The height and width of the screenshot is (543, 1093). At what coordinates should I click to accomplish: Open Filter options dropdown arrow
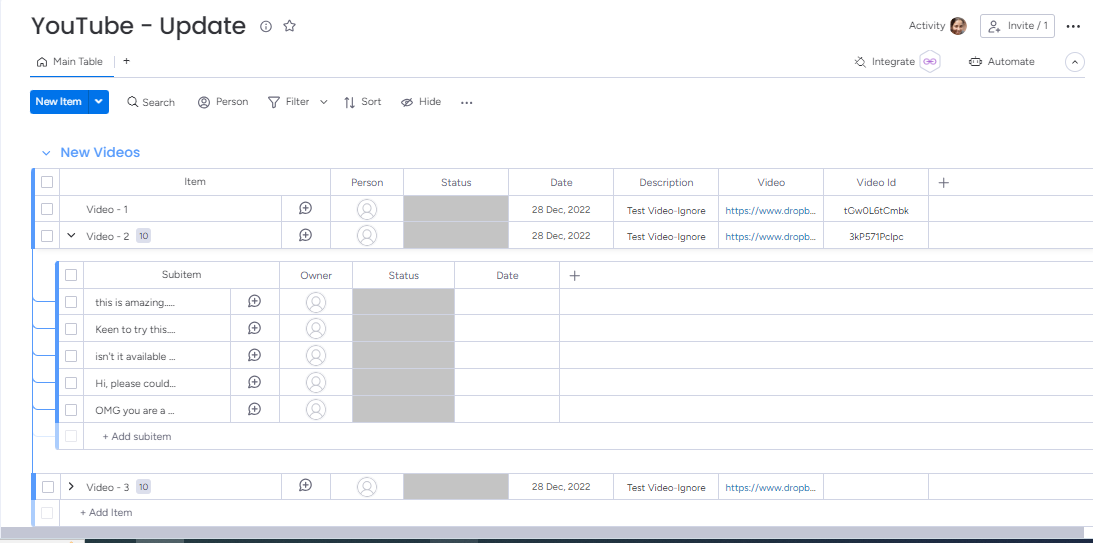tap(323, 102)
